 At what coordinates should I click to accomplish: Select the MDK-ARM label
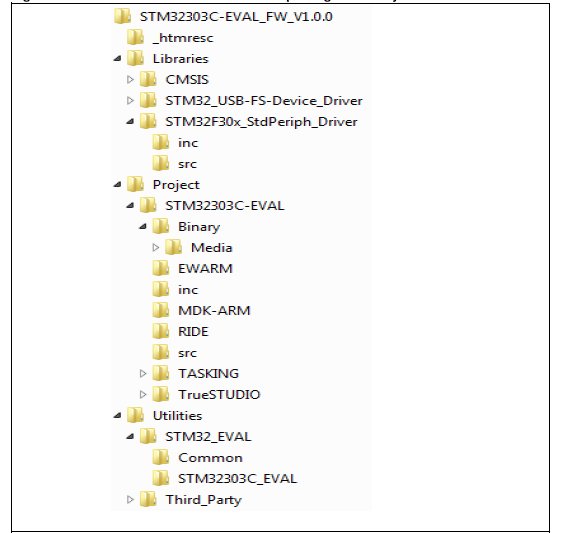214,311
